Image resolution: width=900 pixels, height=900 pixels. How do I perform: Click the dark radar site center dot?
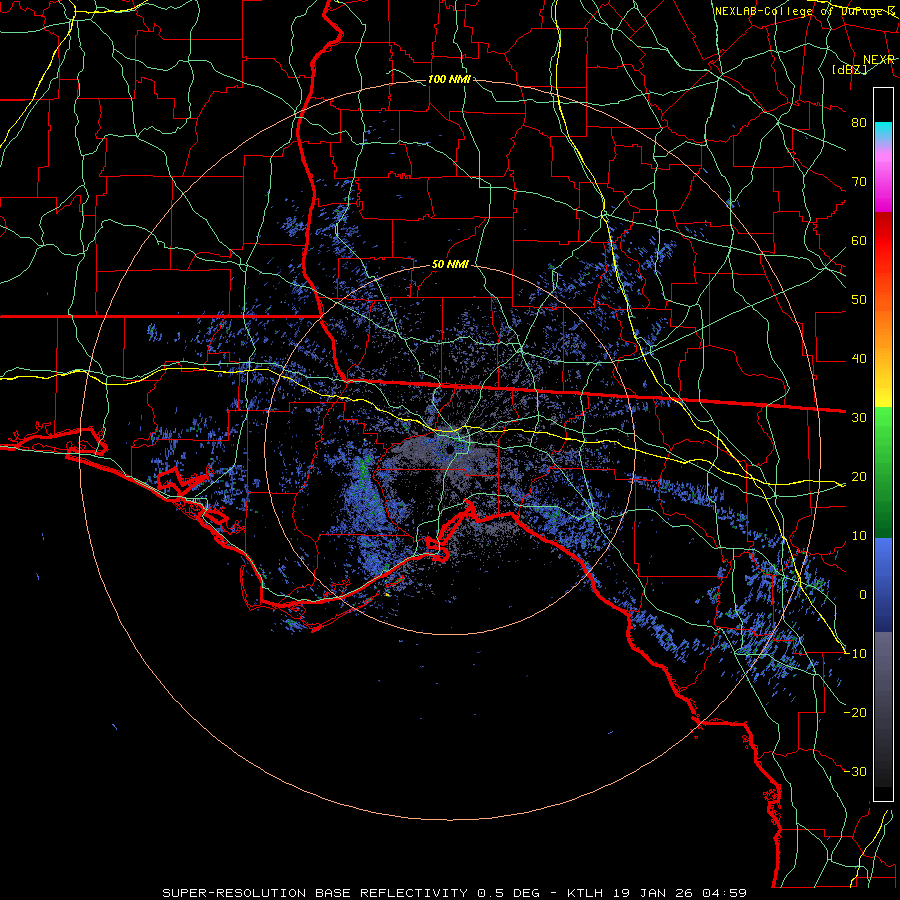[x=451, y=449]
